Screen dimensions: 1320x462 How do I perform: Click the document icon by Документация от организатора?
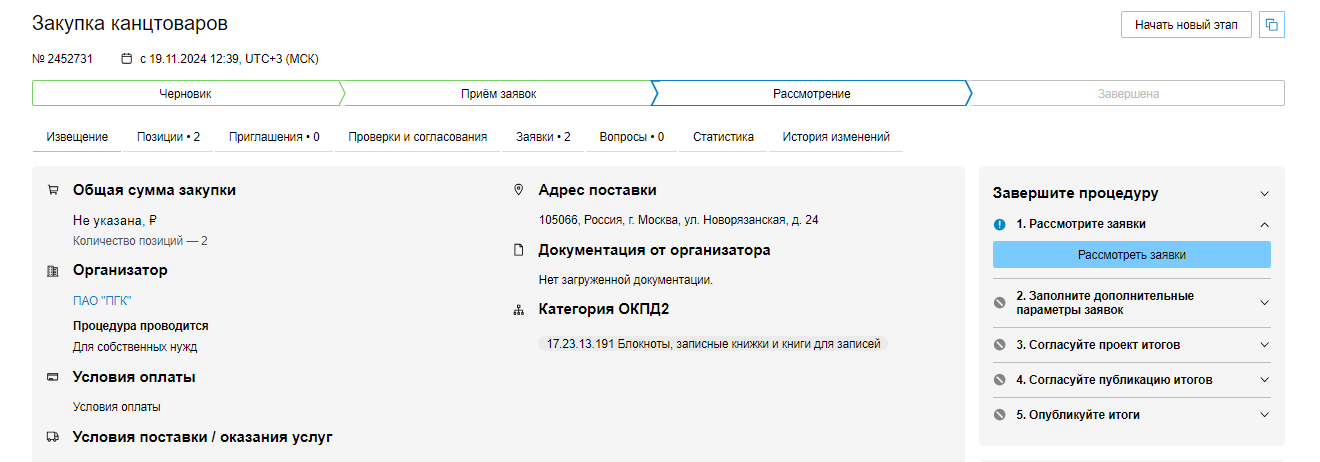point(518,250)
